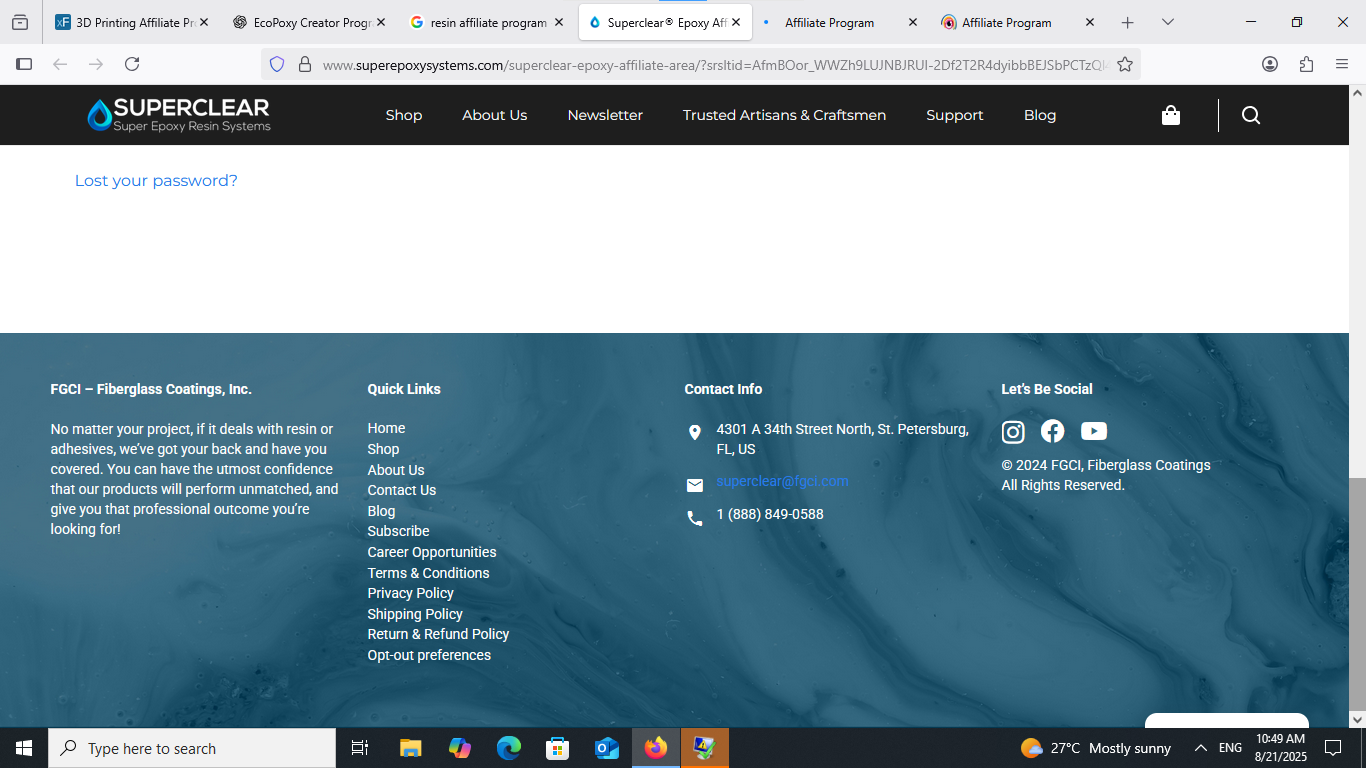Open the notification center icon
The height and width of the screenshot is (768, 1366).
tap(1333, 748)
